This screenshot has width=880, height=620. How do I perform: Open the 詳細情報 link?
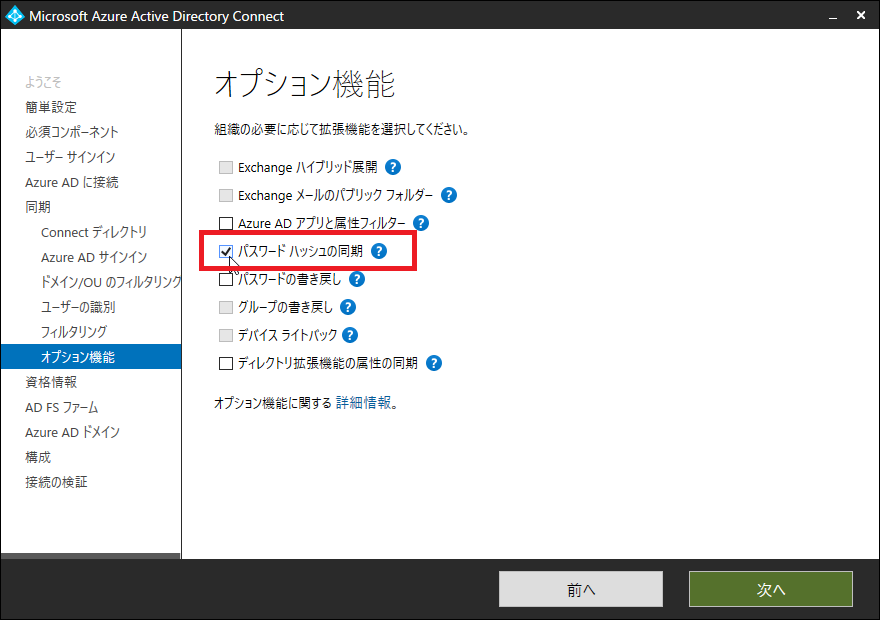click(364, 403)
